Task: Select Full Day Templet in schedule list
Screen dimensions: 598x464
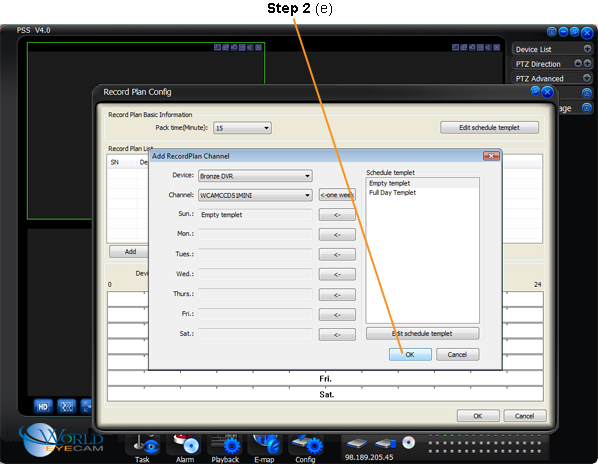Action: pos(392,193)
